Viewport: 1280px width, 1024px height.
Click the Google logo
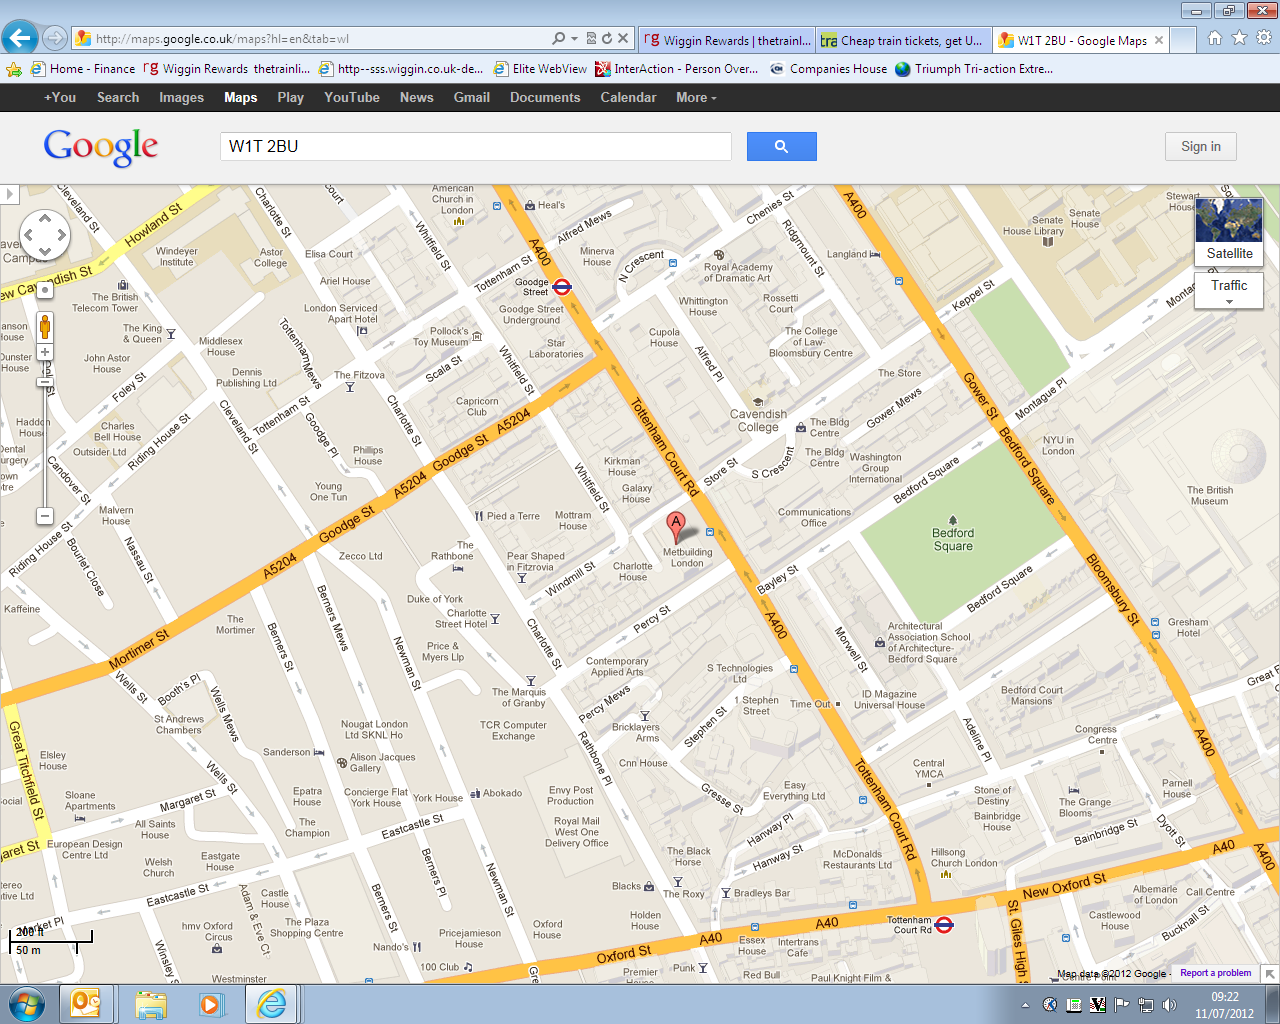(101, 148)
